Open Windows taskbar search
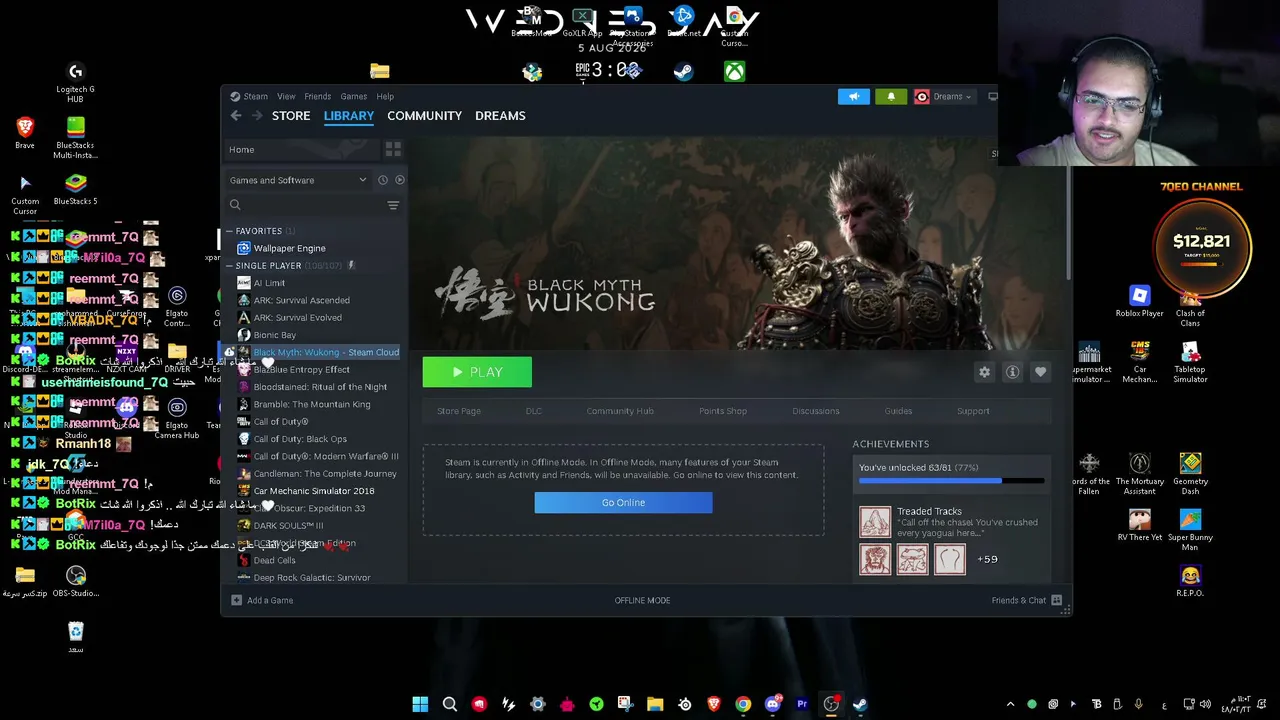 tap(450, 704)
